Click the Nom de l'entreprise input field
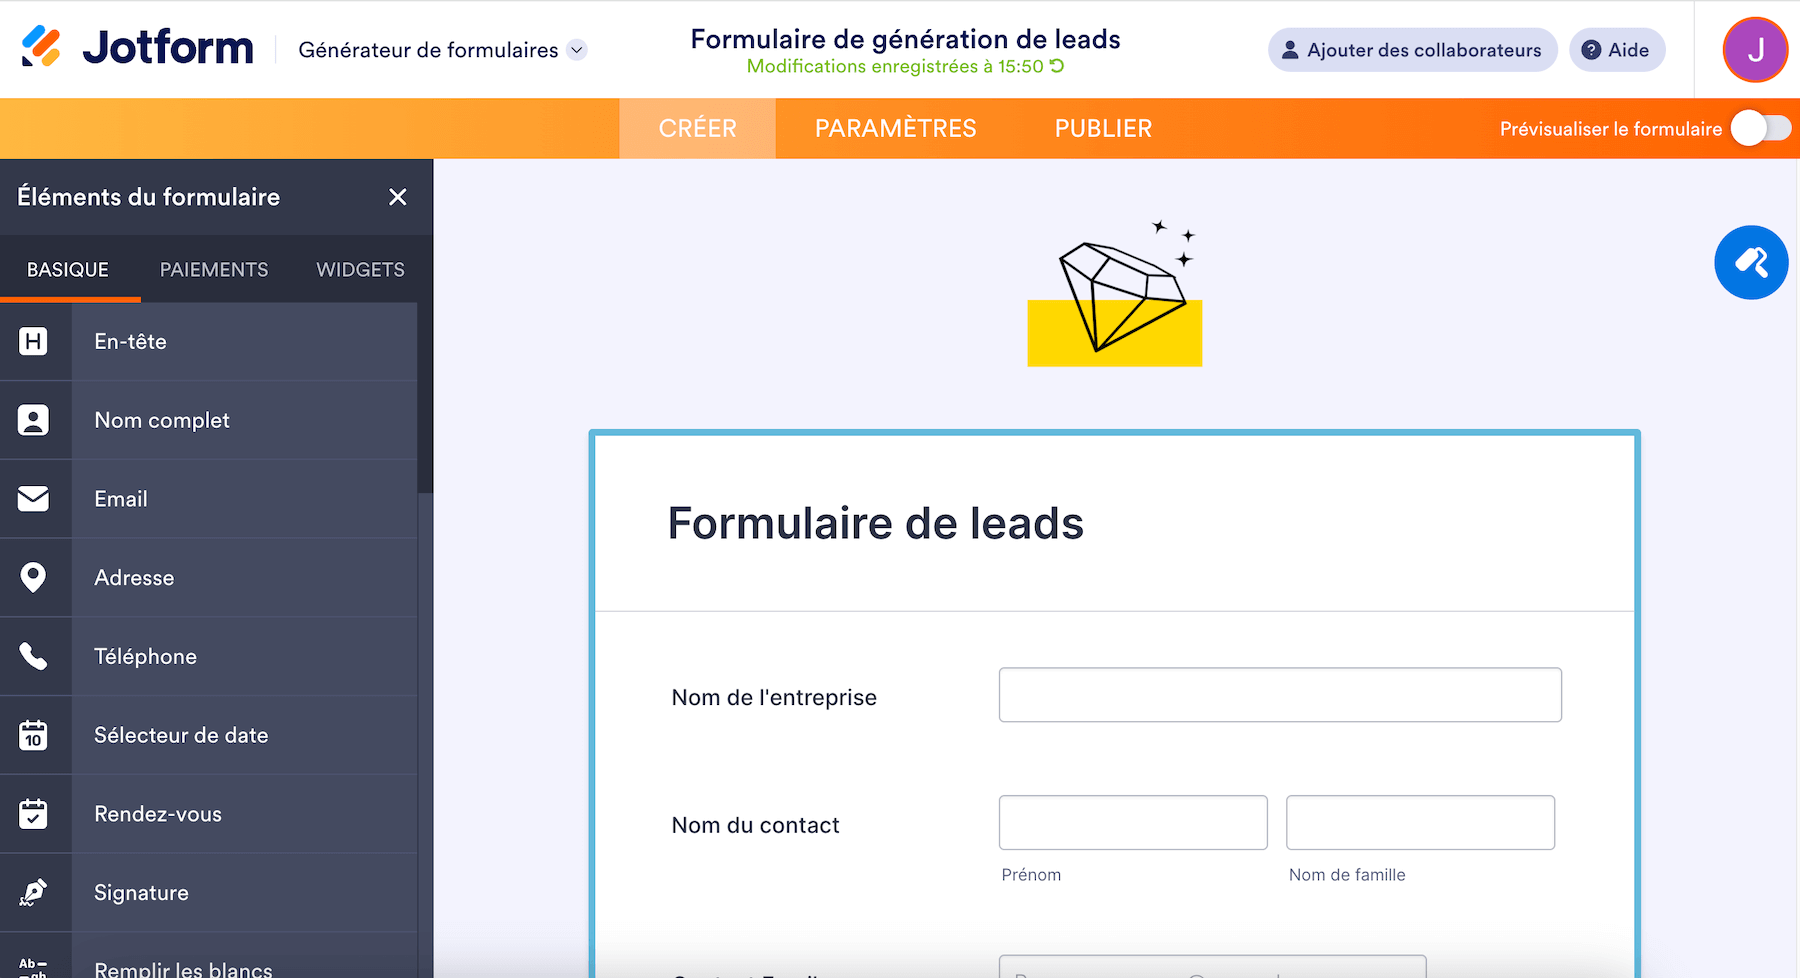The height and width of the screenshot is (978, 1800). pos(1279,695)
